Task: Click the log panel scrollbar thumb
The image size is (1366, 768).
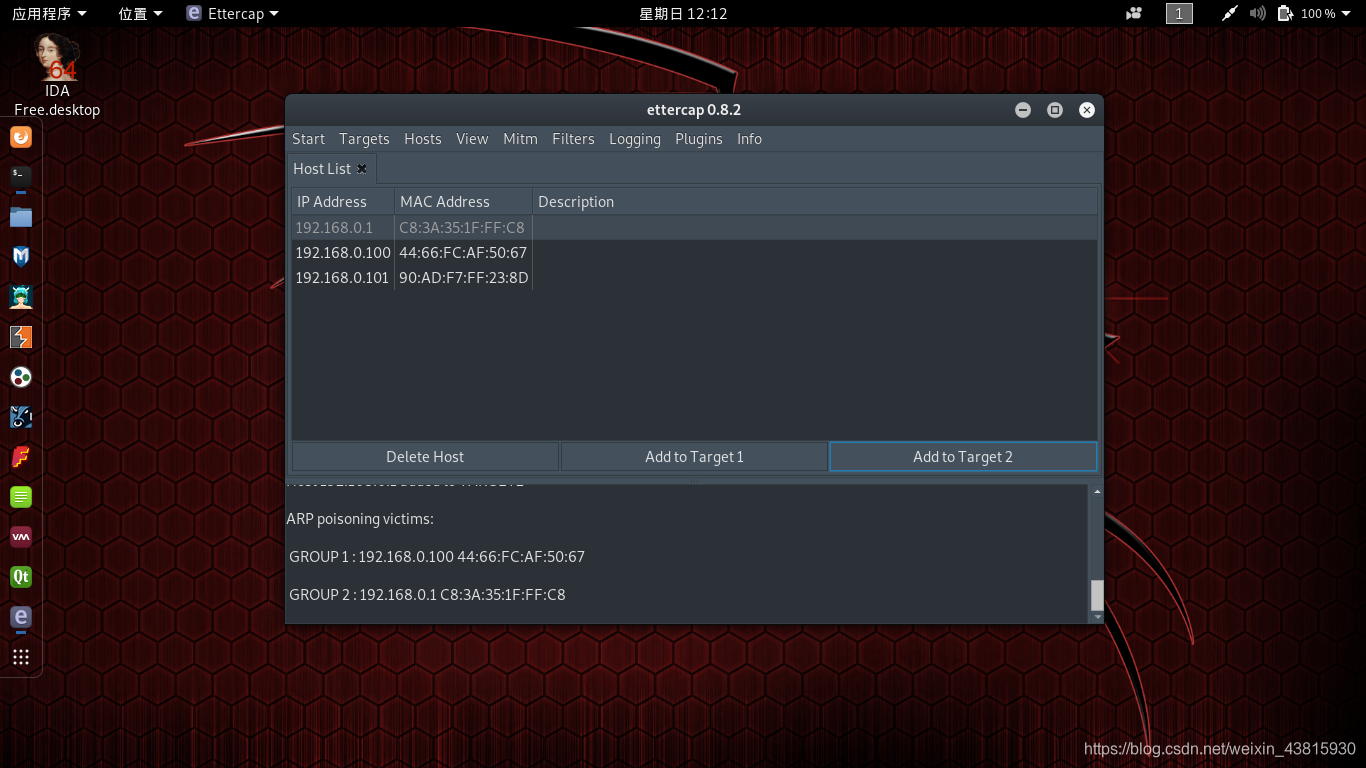Action: pyautogui.click(x=1097, y=595)
